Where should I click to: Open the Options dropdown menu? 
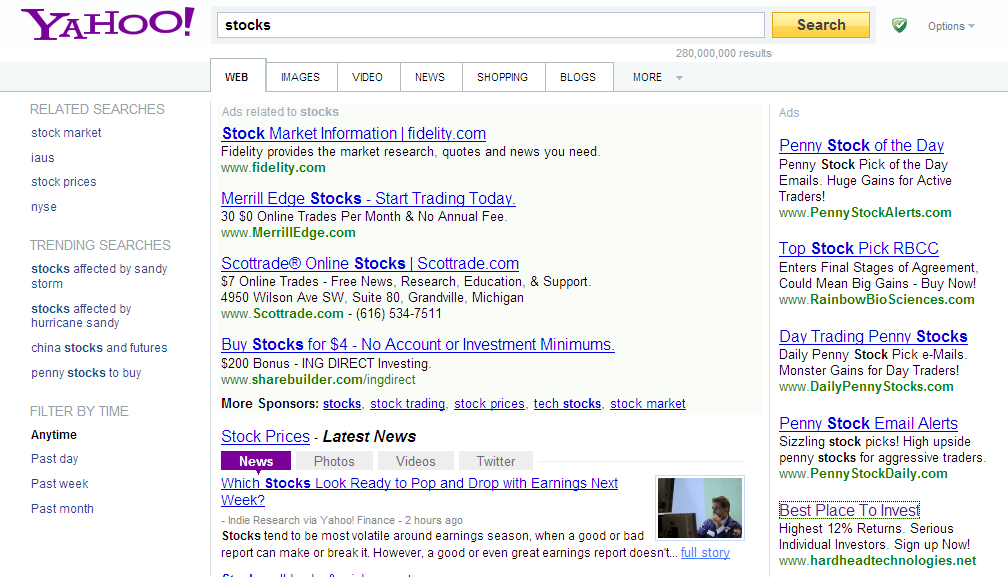click(x=950, y=26)
